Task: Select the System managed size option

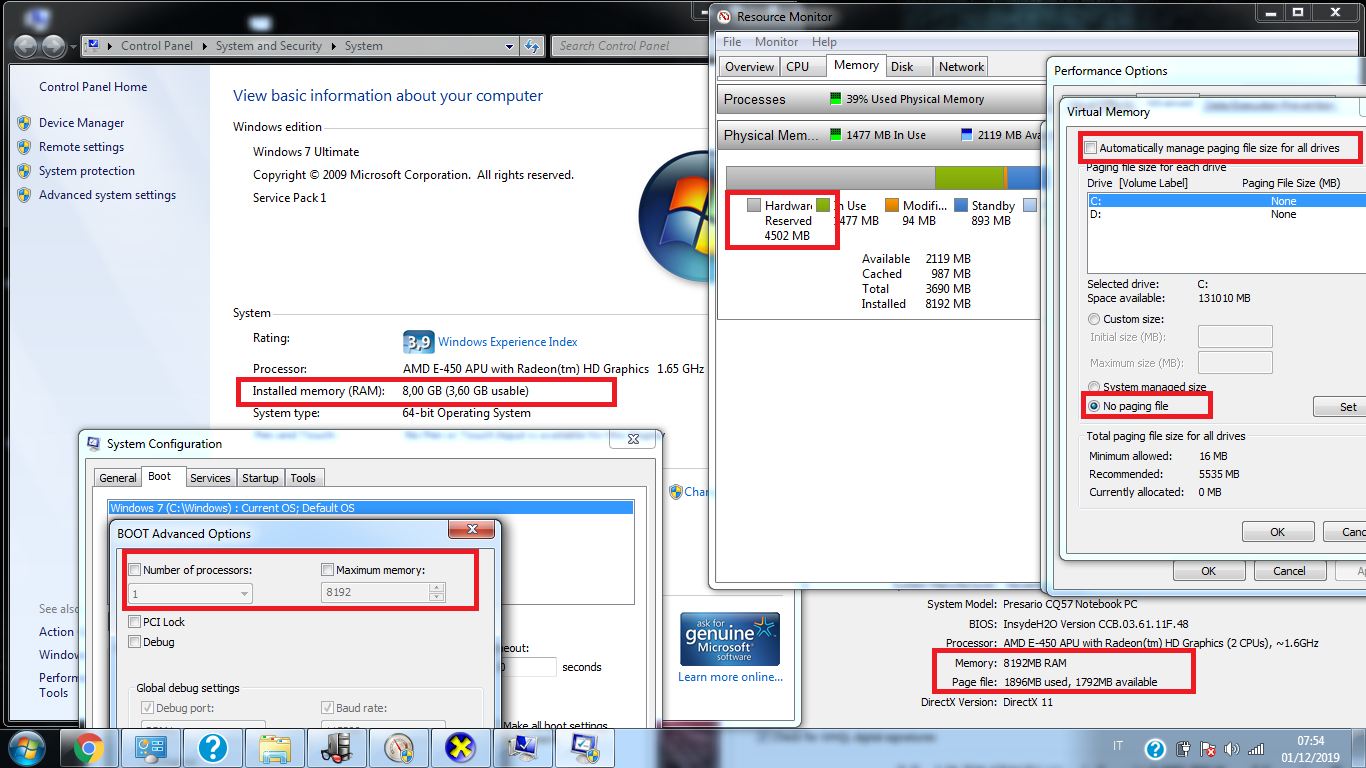Action: (x=1095, y=387)
